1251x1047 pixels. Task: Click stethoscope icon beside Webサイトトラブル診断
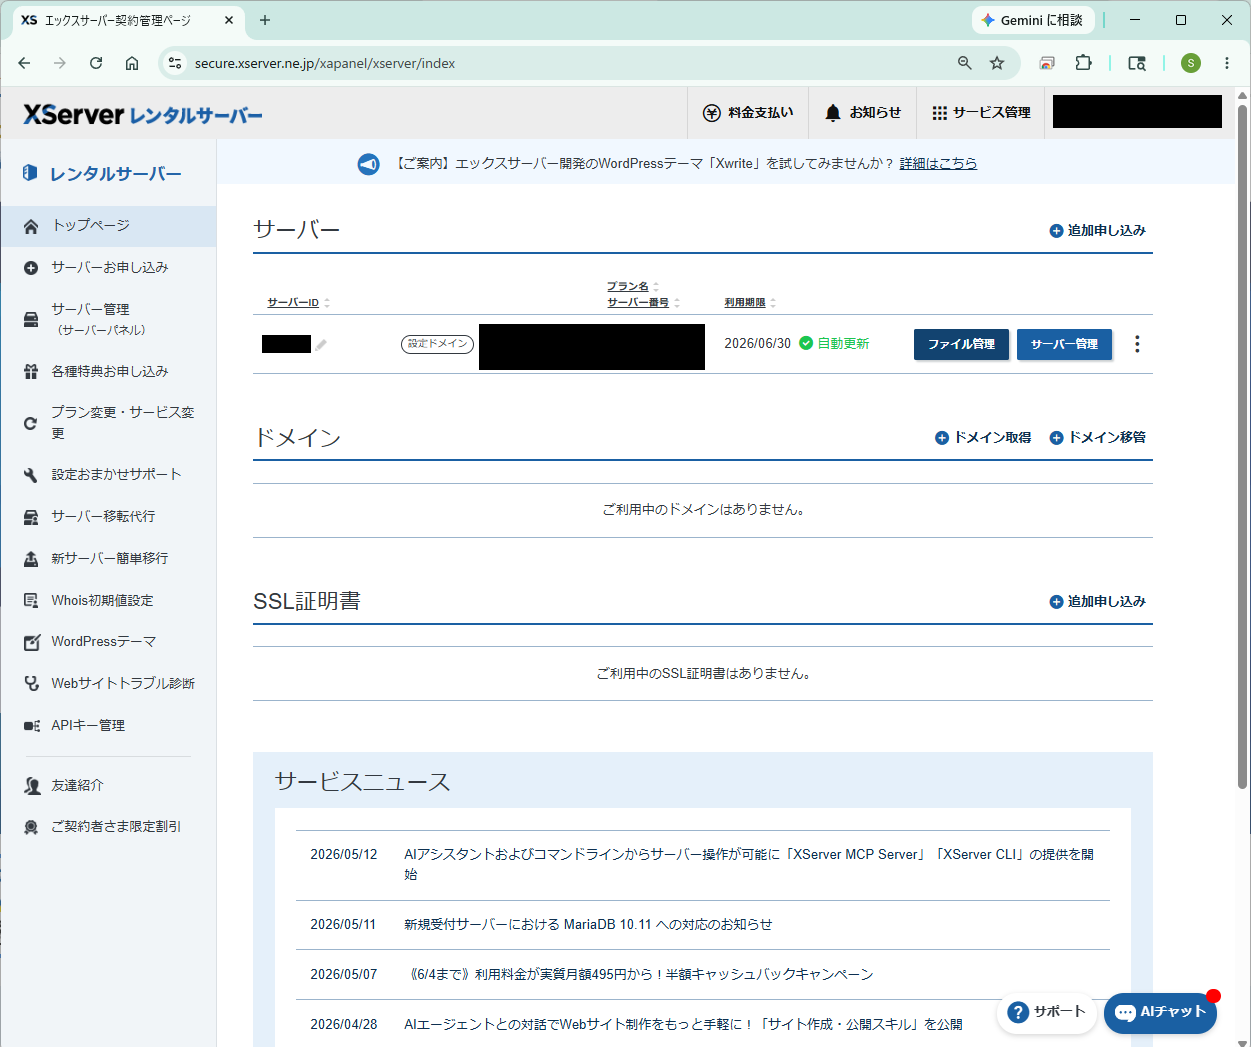[x=31, y=684]
